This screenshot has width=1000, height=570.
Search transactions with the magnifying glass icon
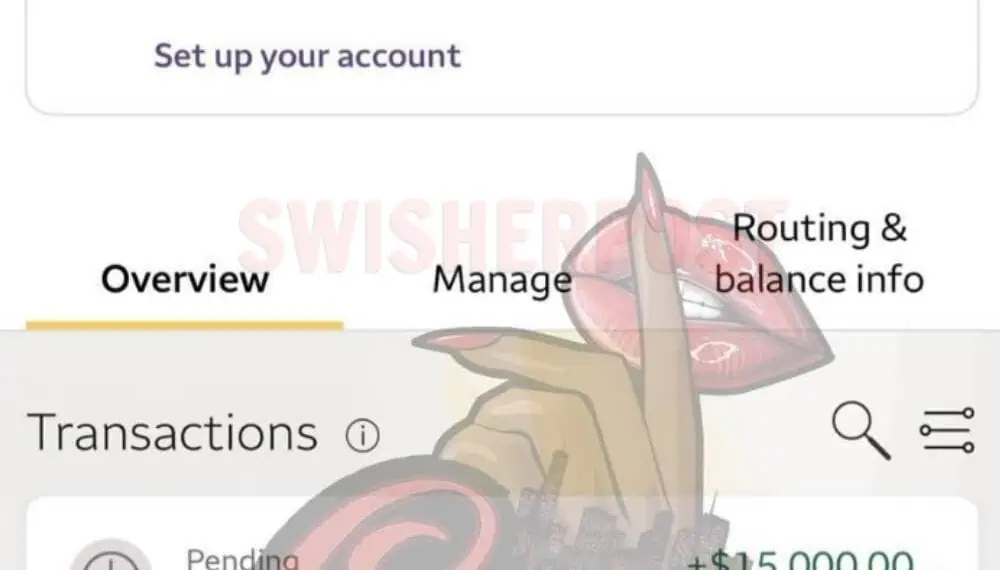pos(861,430)
